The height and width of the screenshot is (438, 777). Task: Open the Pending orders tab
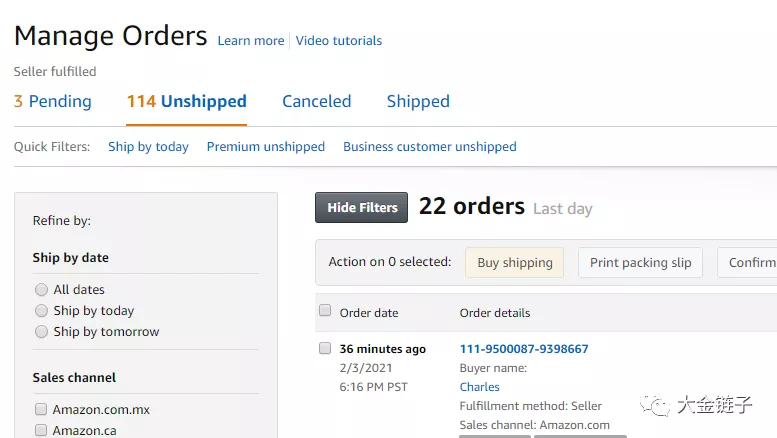click(x=52, y=101)
